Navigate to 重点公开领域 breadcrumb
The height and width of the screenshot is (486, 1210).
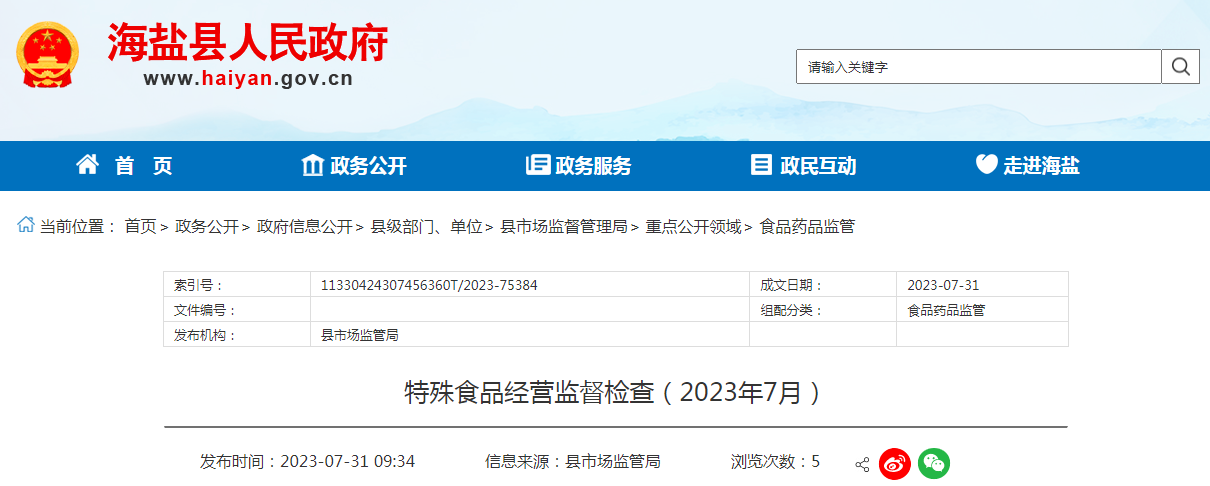[x=693, y=227]
